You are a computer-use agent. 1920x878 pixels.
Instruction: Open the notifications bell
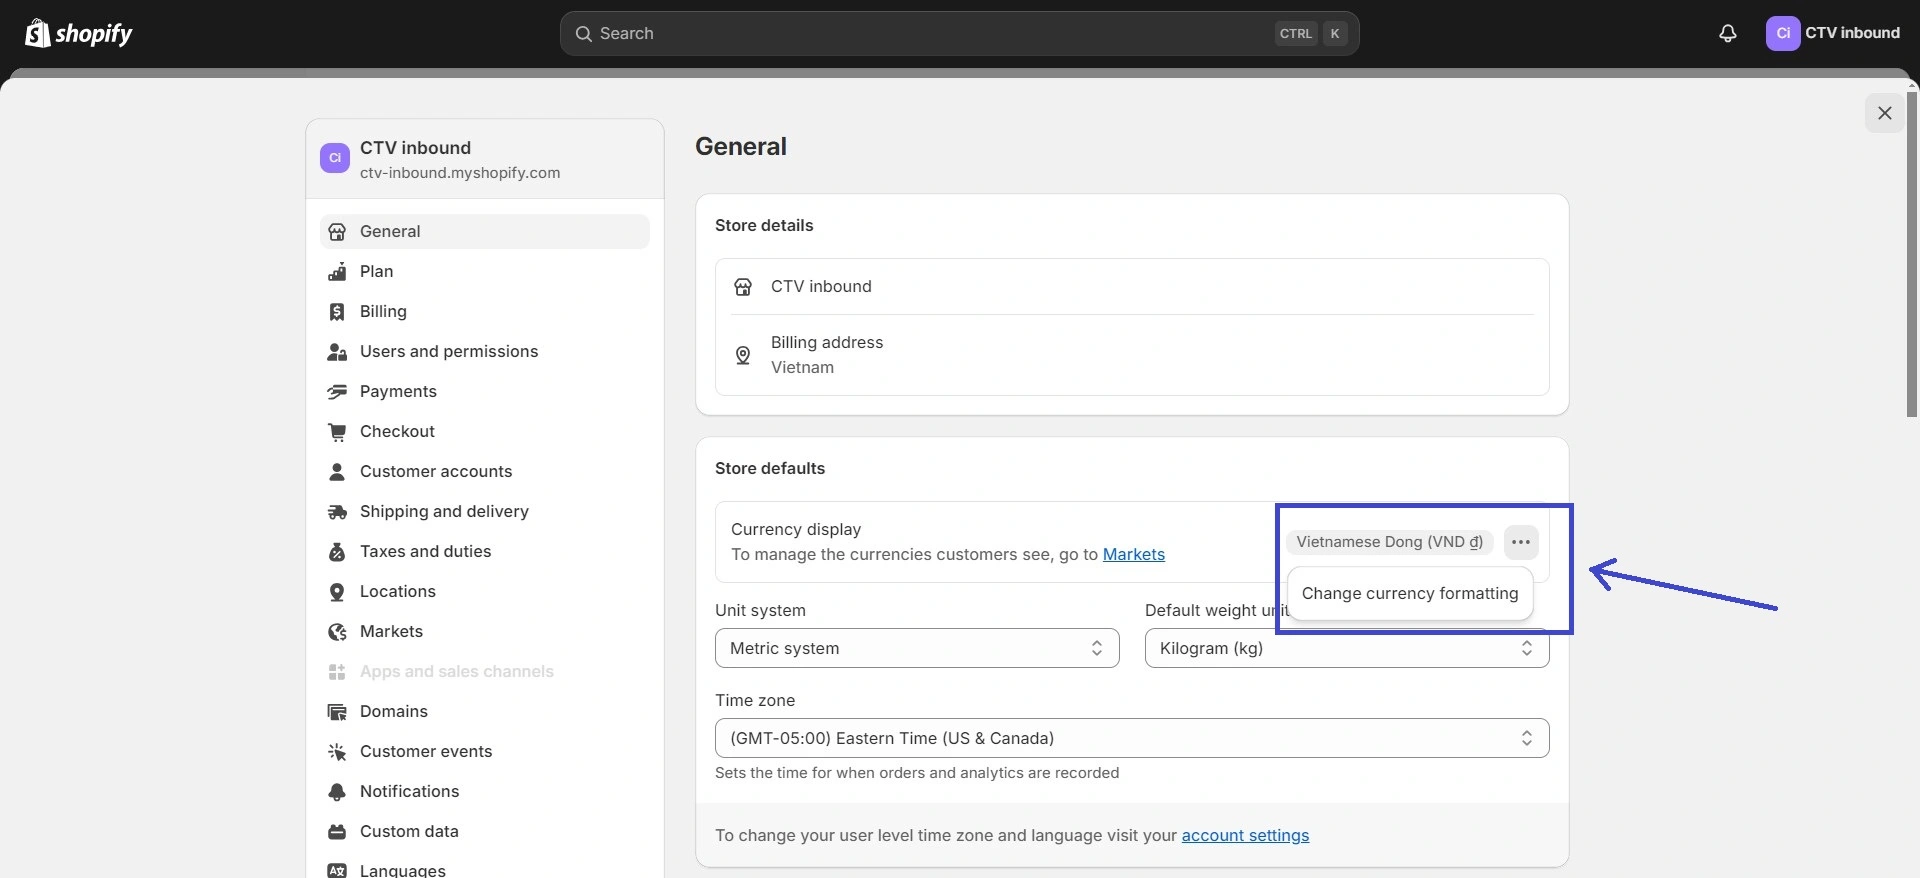click(x=1727, y=33)
